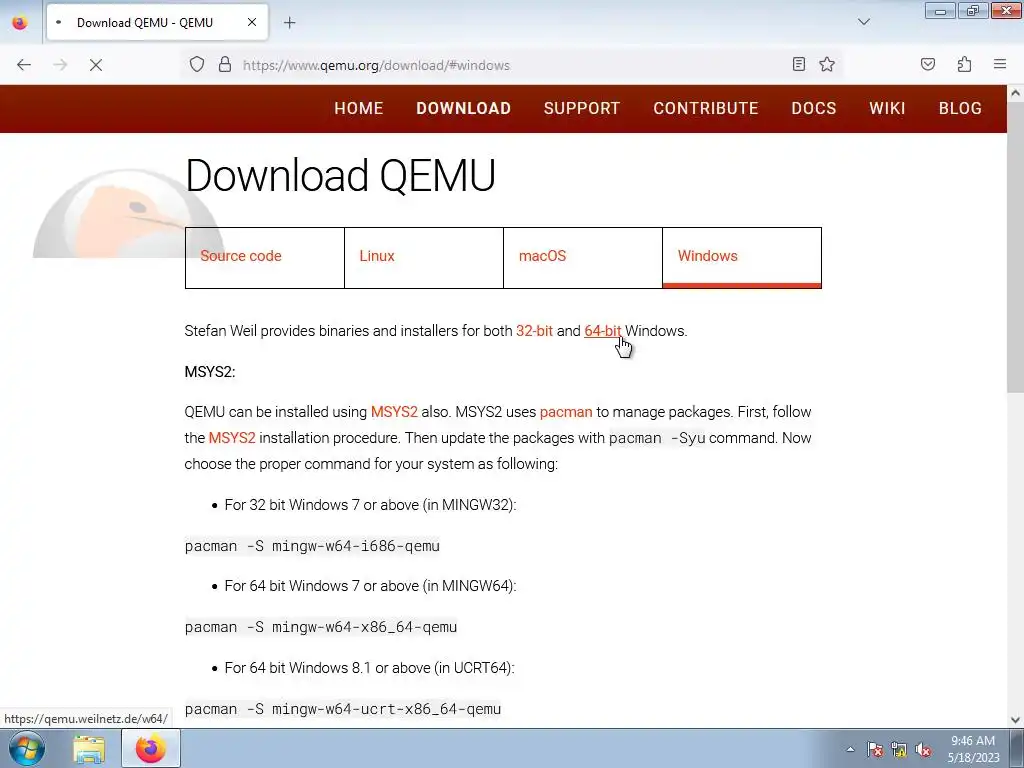
Task: Open the Windows Start menu
Action: click(27, 748)
